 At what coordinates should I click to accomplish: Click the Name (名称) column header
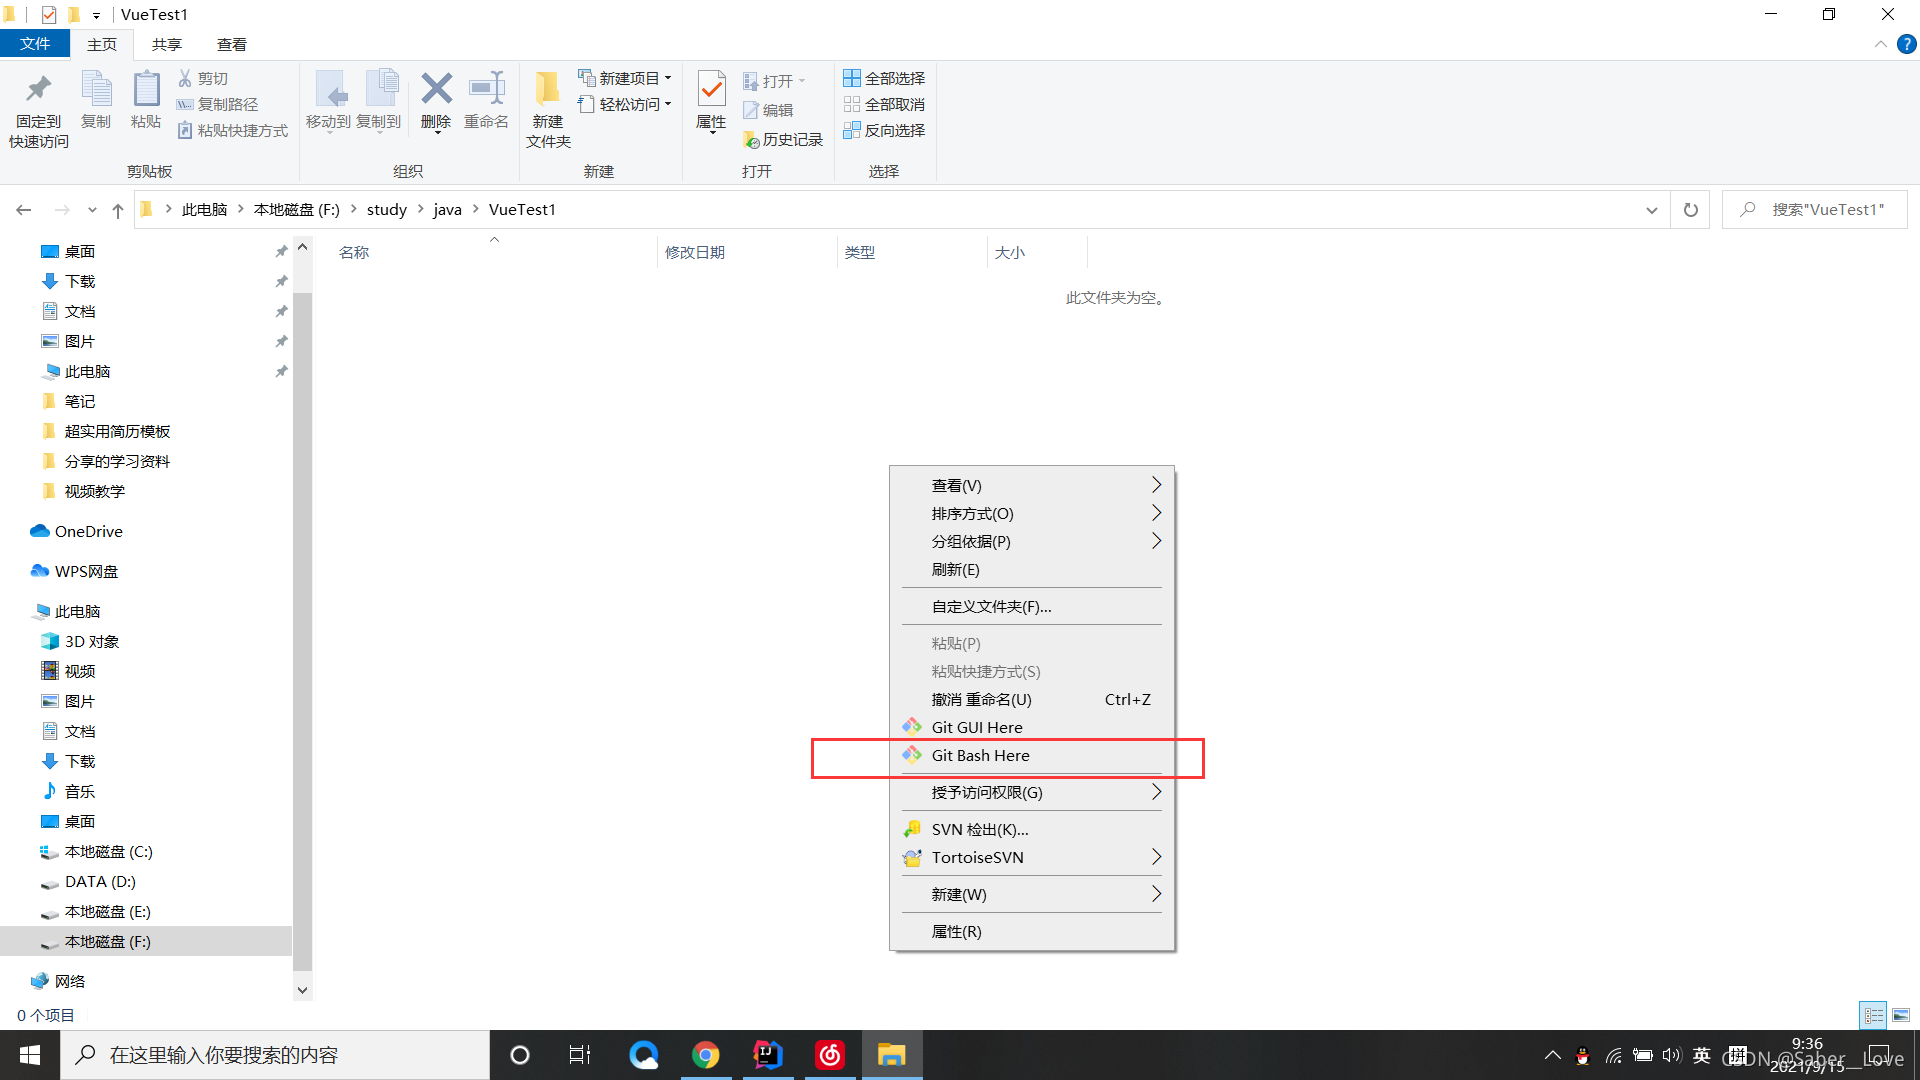click(354, 252)
